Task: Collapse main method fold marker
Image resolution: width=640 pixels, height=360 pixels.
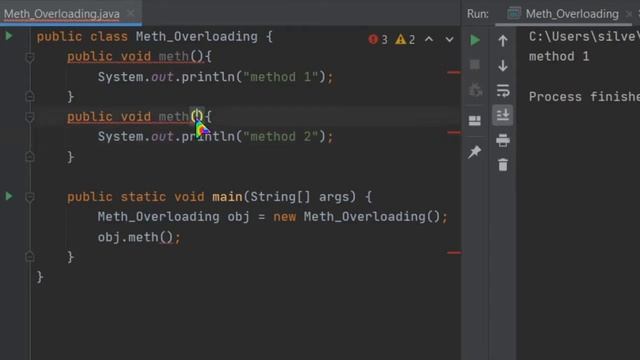Action: [30, 198]
